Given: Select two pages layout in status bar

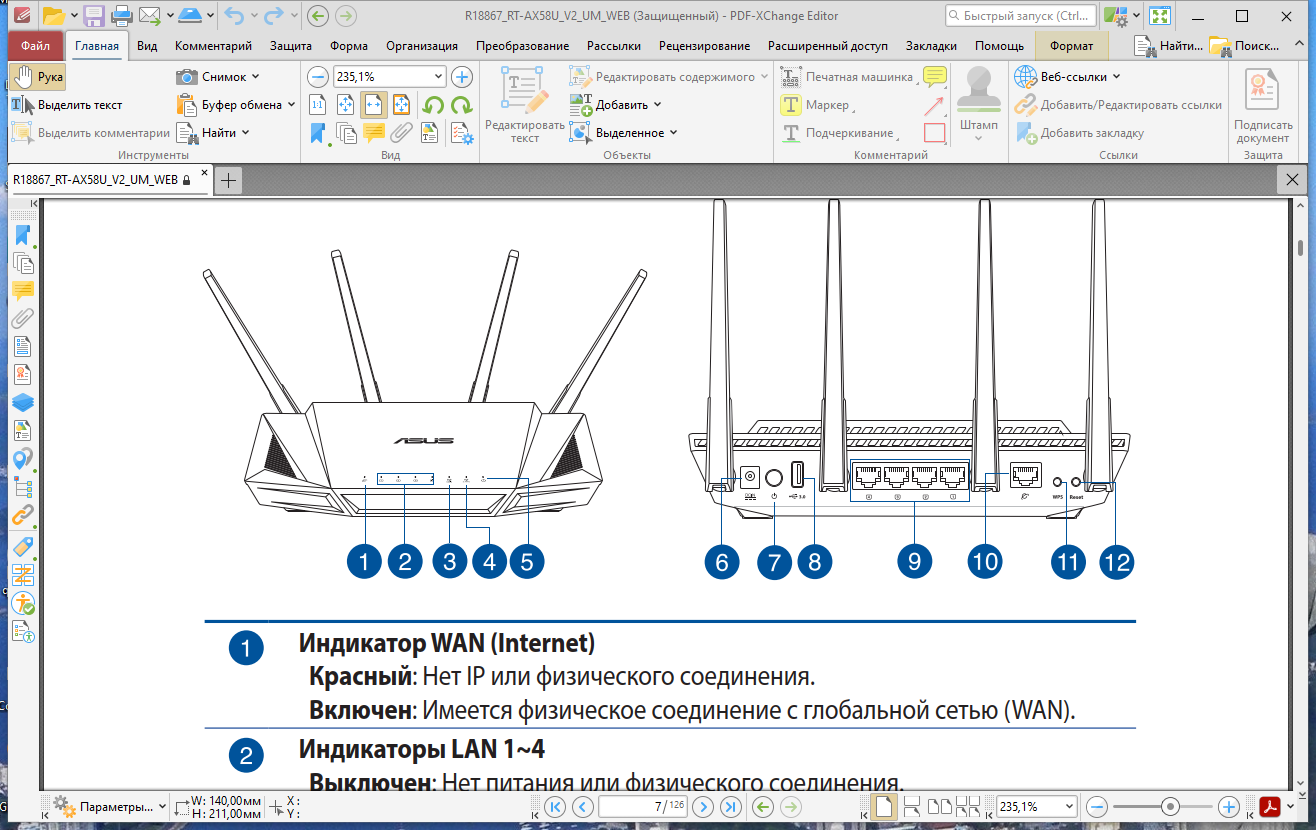Looking at the screenshot, I should point(940,806).
